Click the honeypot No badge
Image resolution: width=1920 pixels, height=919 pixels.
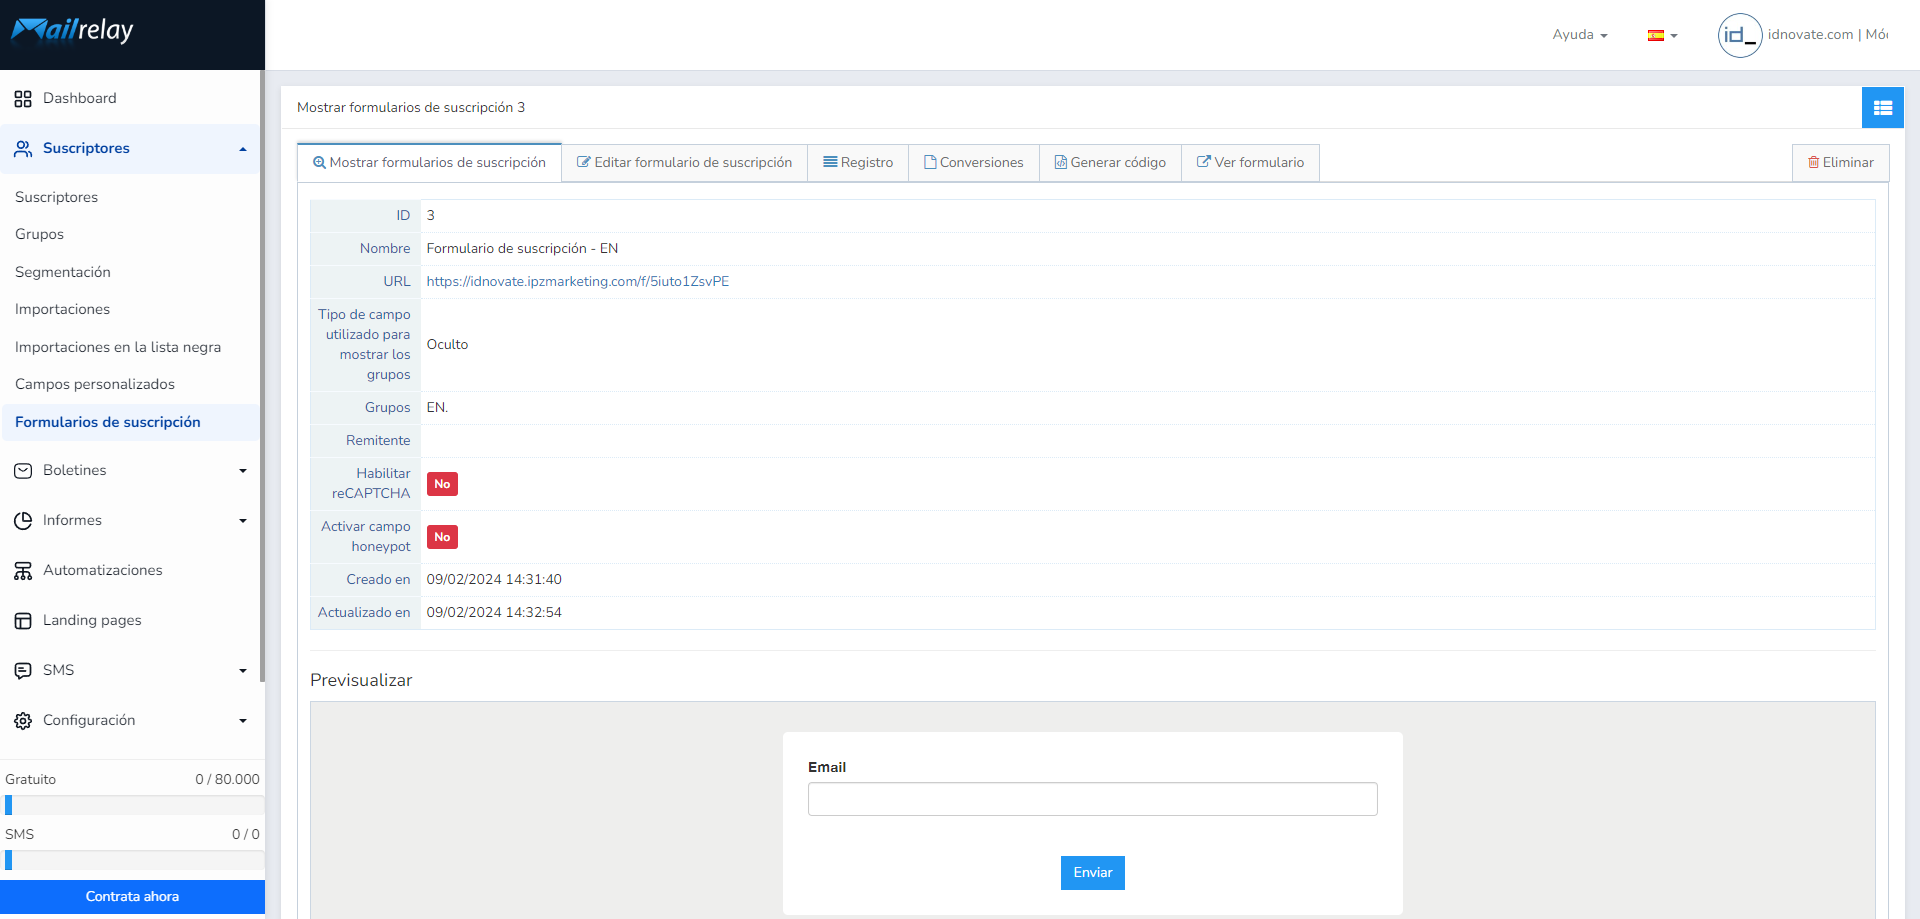(442, 538)
